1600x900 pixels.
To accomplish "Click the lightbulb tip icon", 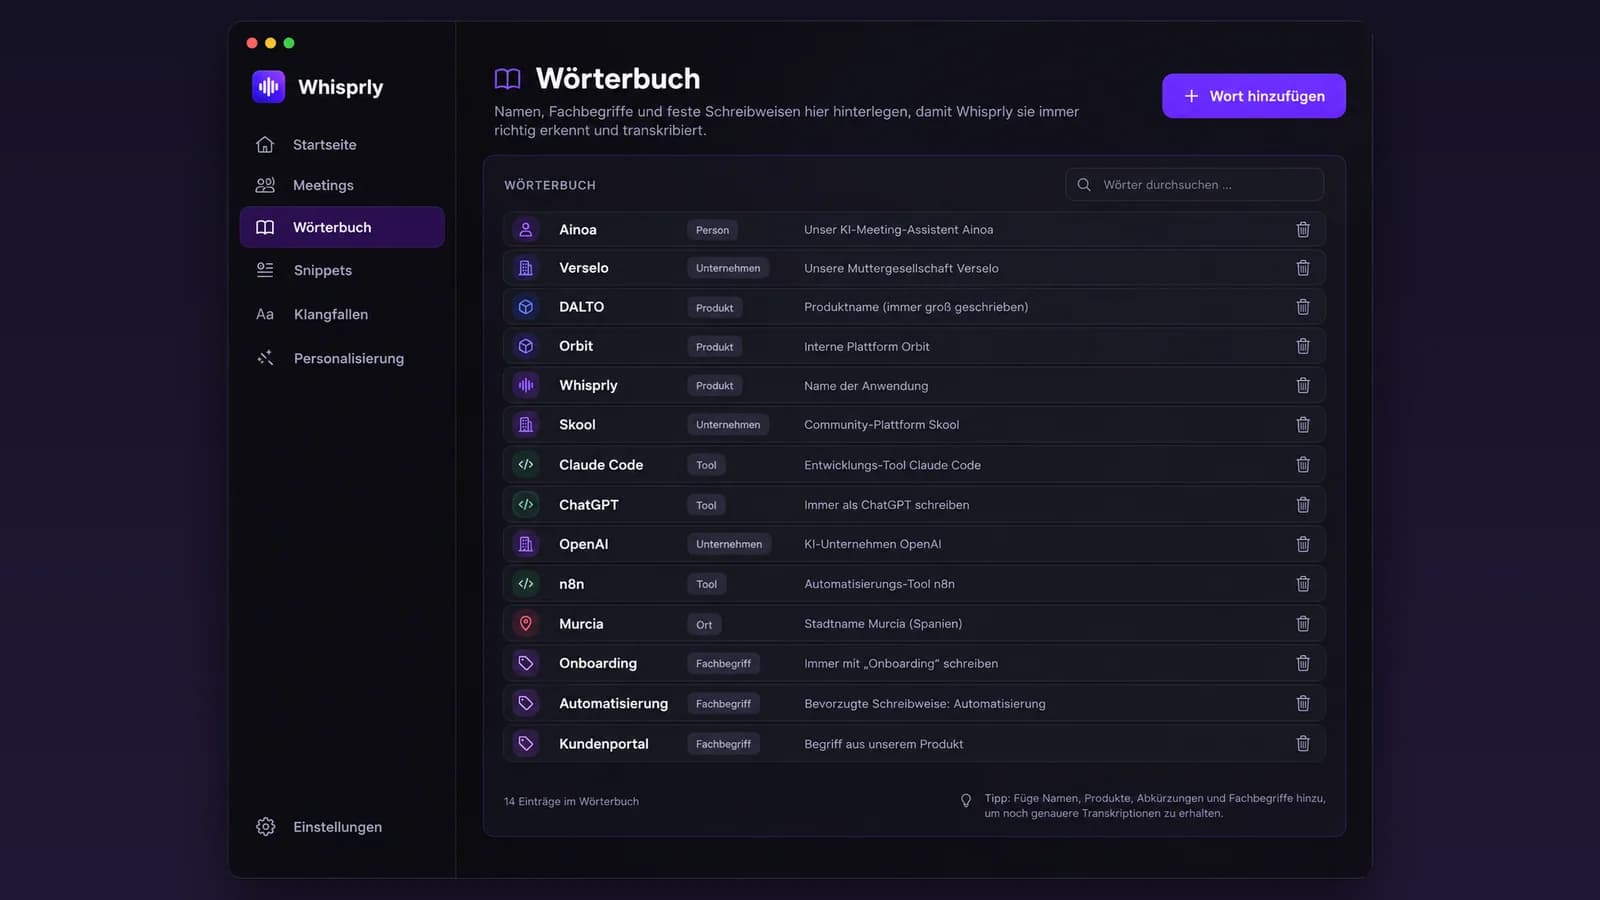I will [966, 801].
